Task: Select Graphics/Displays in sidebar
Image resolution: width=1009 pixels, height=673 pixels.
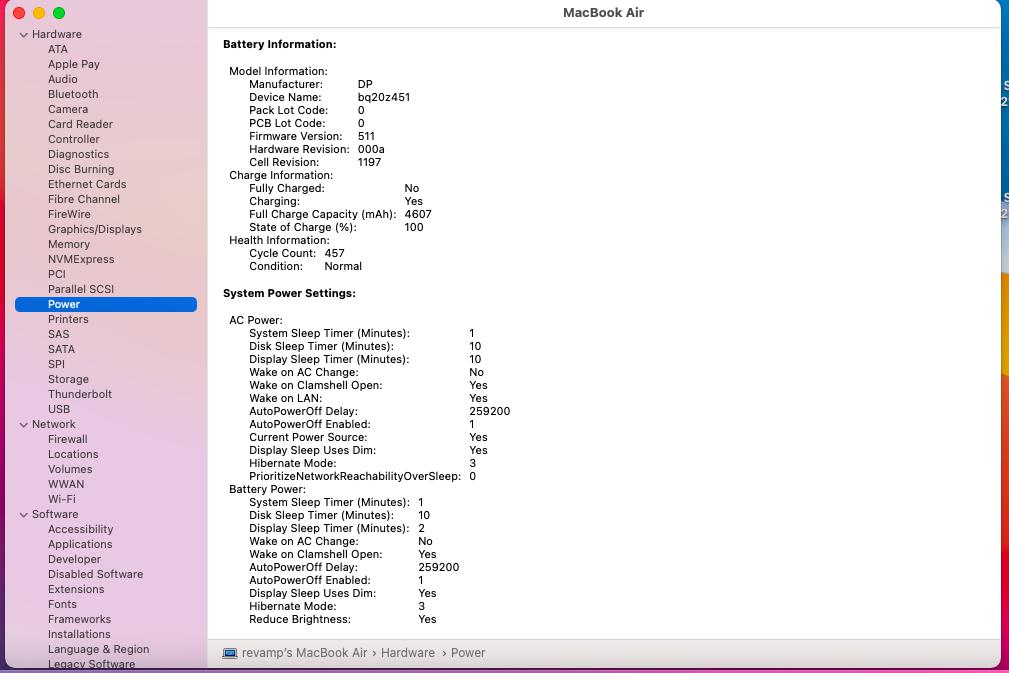Action: [x=95, y=229]
